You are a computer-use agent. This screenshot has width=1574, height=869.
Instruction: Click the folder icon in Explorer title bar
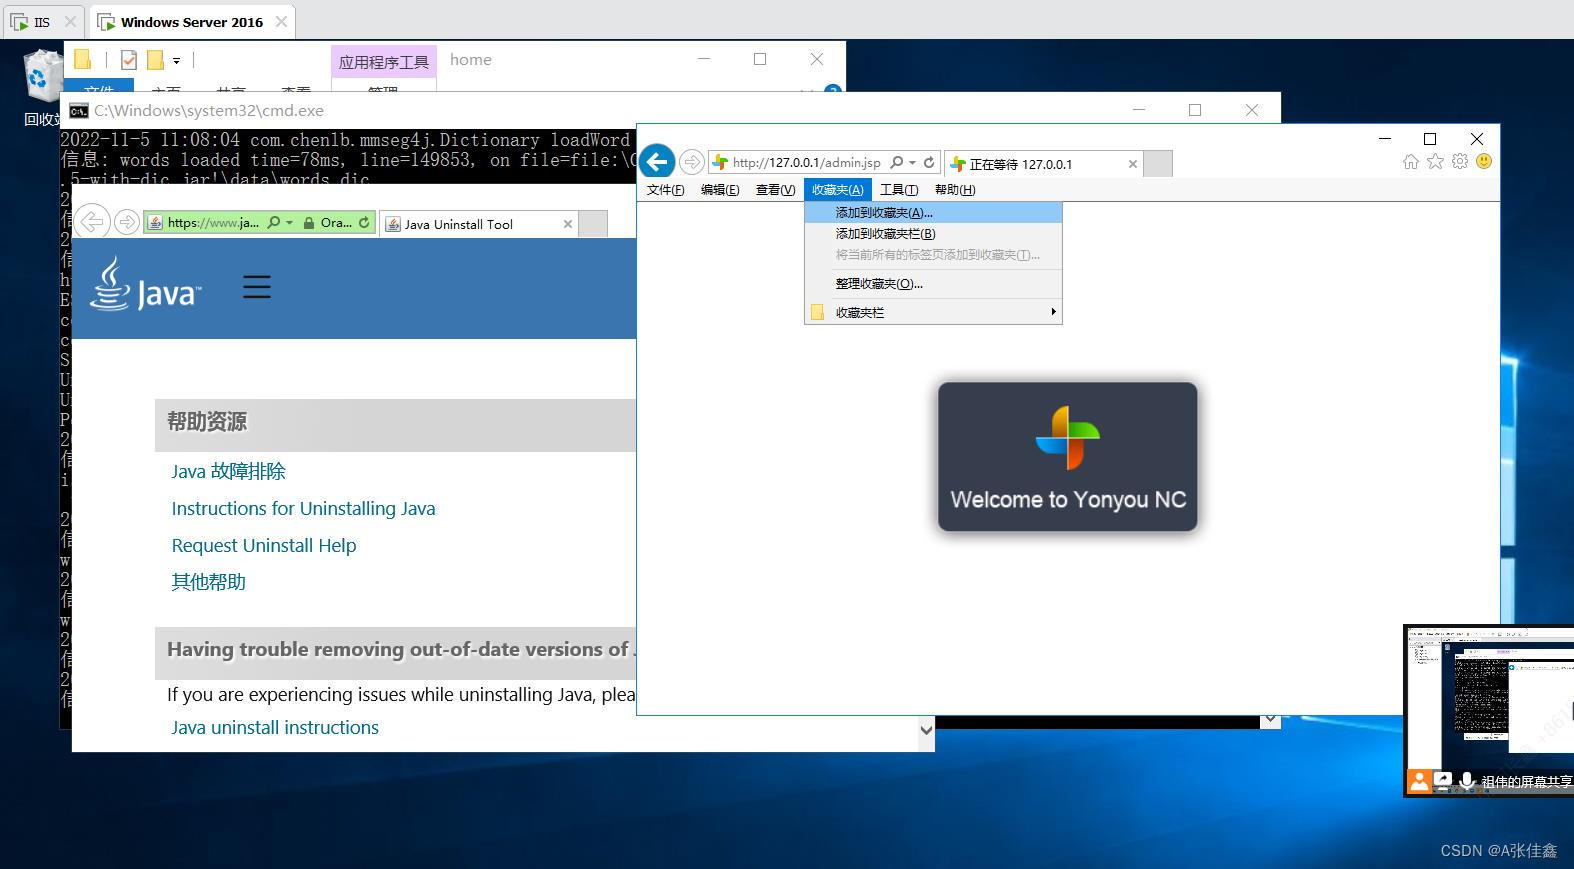(83, 60)
